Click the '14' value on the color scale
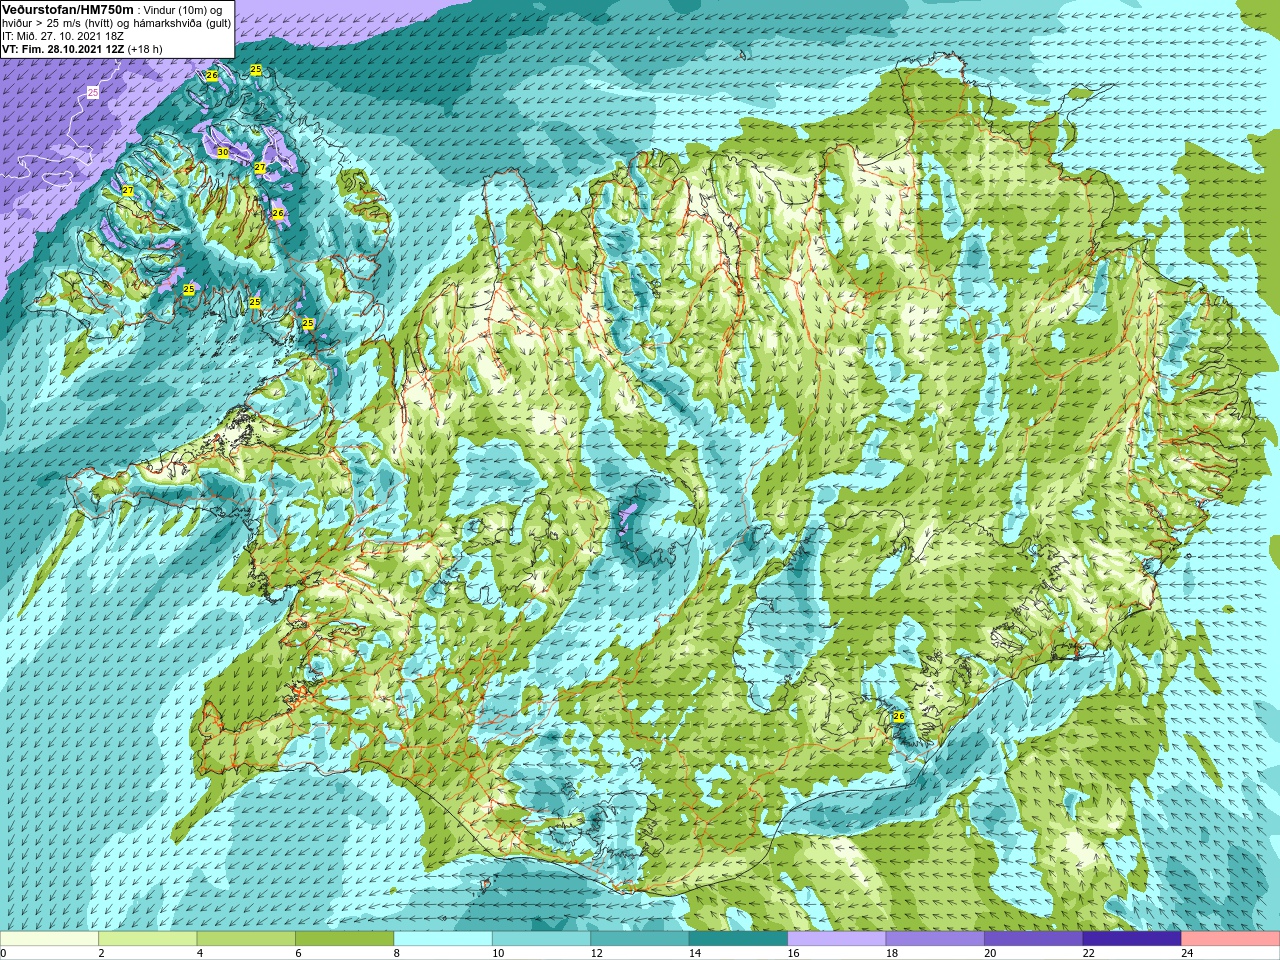The width and height of the screenshot is (1280, 960). (695, 953)
